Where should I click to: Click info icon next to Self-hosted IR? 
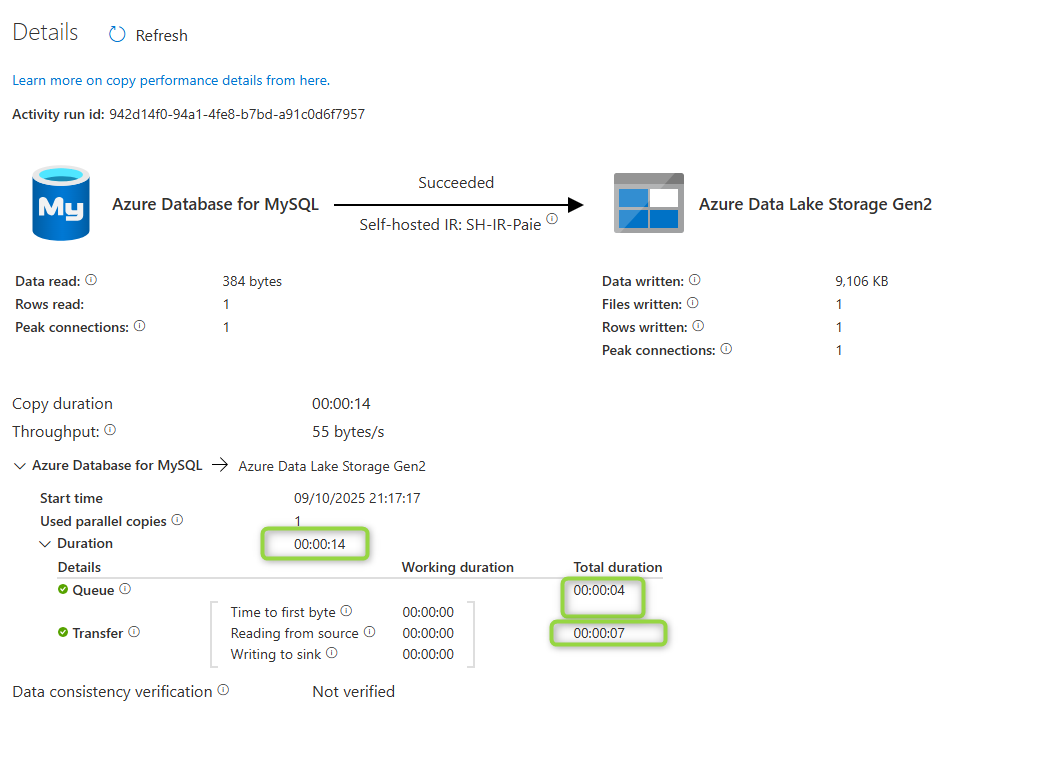click(x=552, y=219)
